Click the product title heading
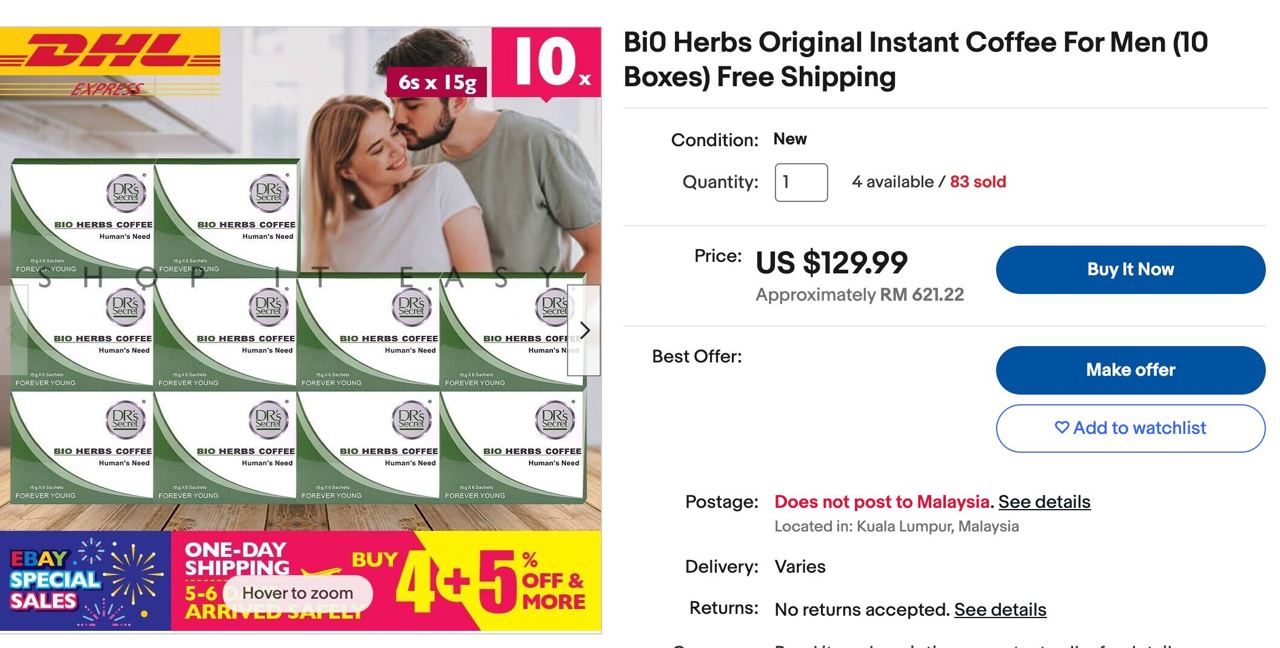 916,59
